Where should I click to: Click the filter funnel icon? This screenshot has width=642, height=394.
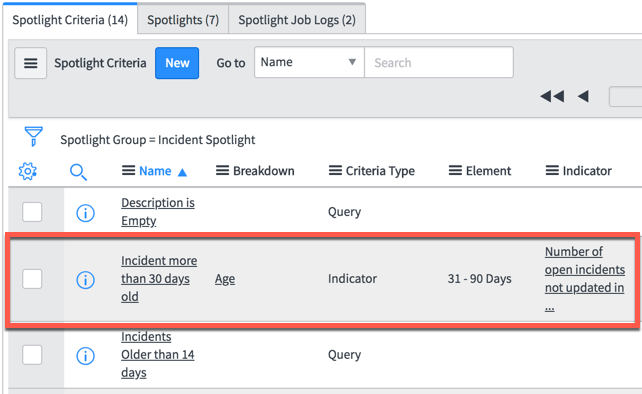pyautogui.click(x=34, y=136)
